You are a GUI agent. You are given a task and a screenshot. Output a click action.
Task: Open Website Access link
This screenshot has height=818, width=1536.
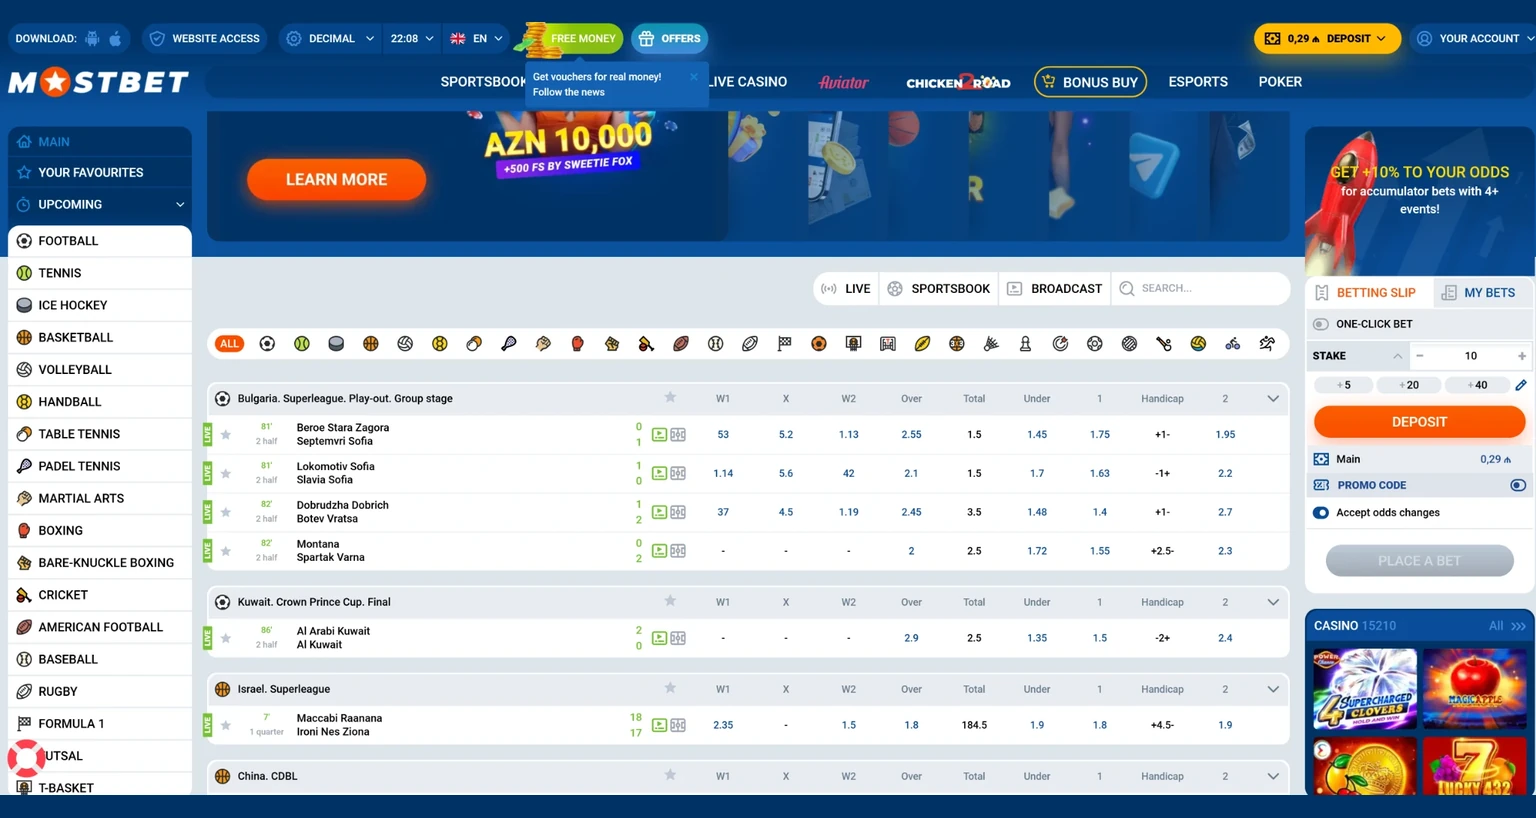point(204,39)
